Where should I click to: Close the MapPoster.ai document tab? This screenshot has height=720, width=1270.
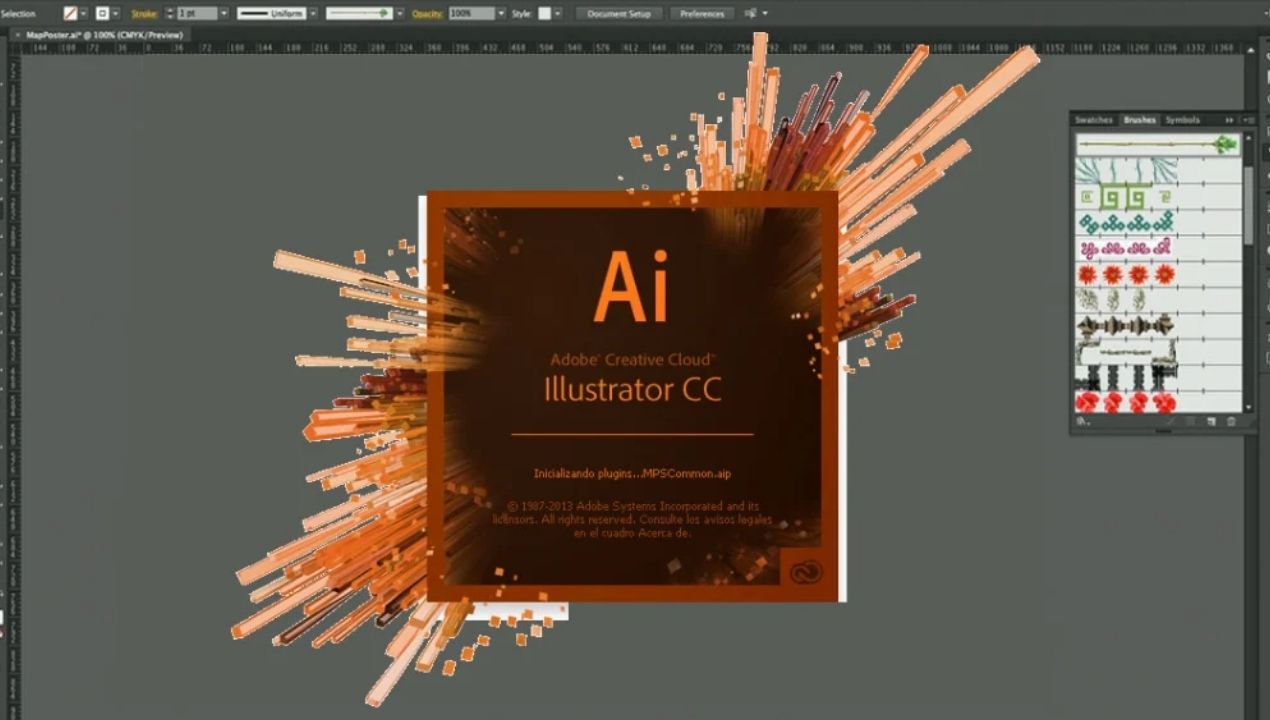[x=17, y=35]
